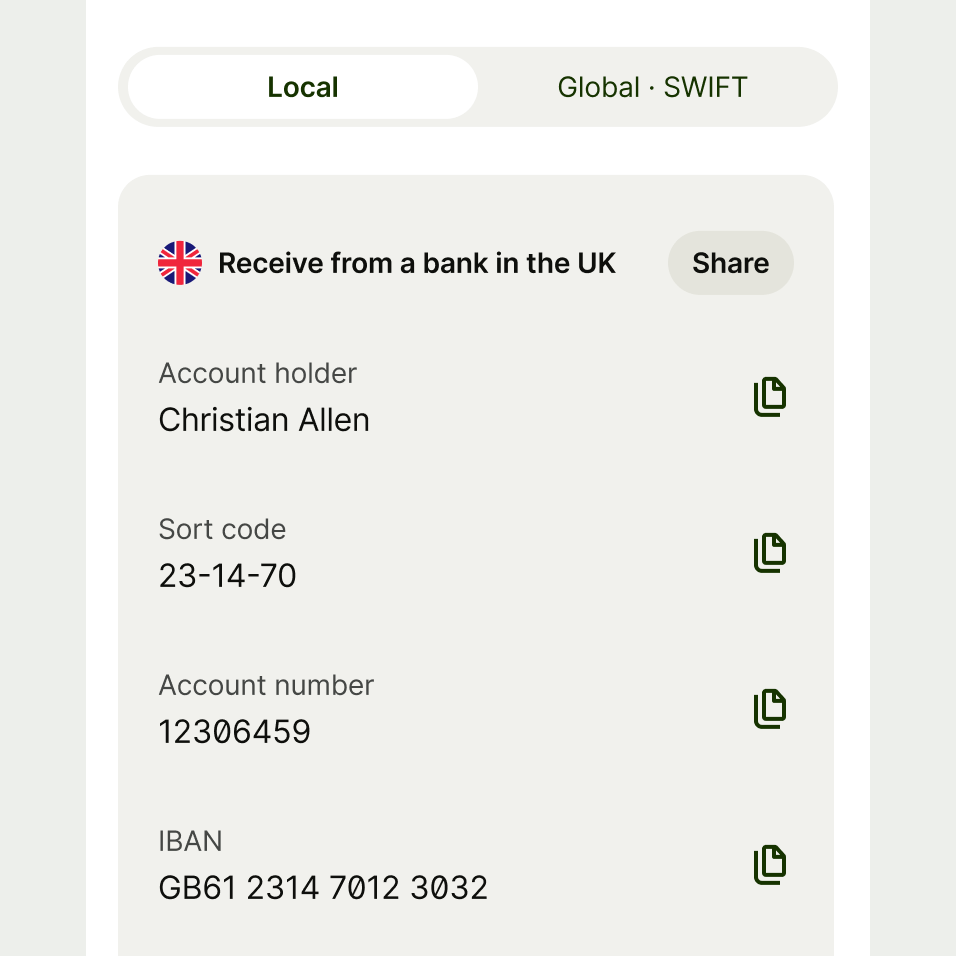
Task: Click the 'IBAN' field label
Action: pos(190,841)
